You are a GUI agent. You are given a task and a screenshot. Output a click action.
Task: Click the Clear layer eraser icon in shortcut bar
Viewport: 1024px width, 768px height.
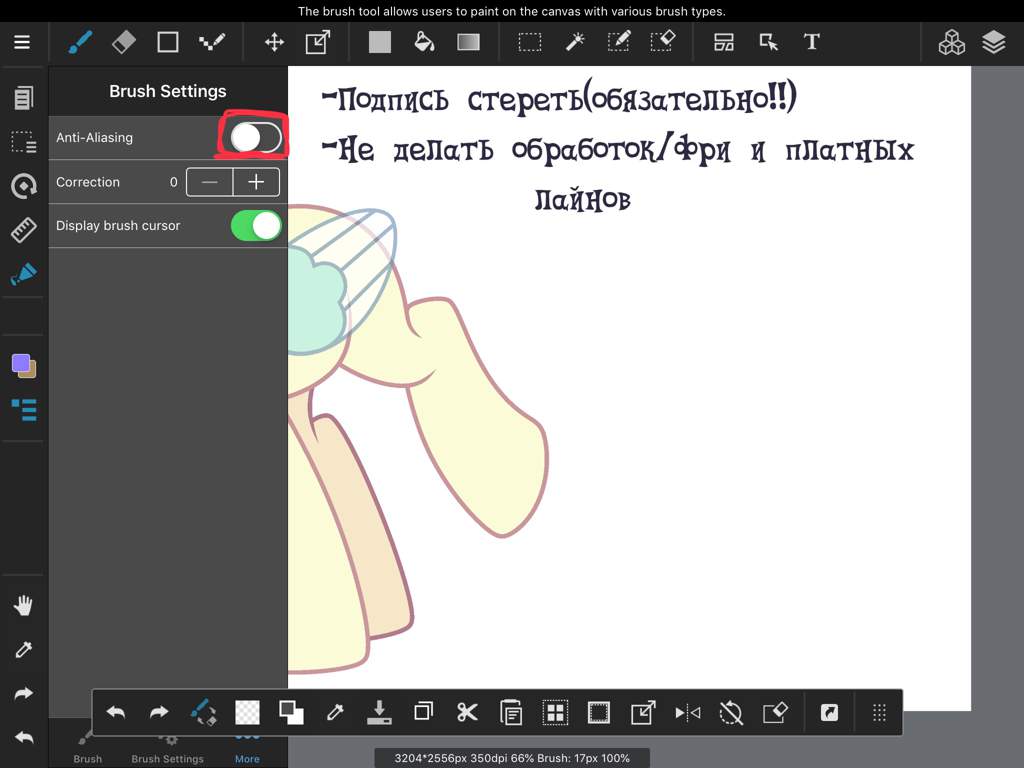click(x=775, y=712)
